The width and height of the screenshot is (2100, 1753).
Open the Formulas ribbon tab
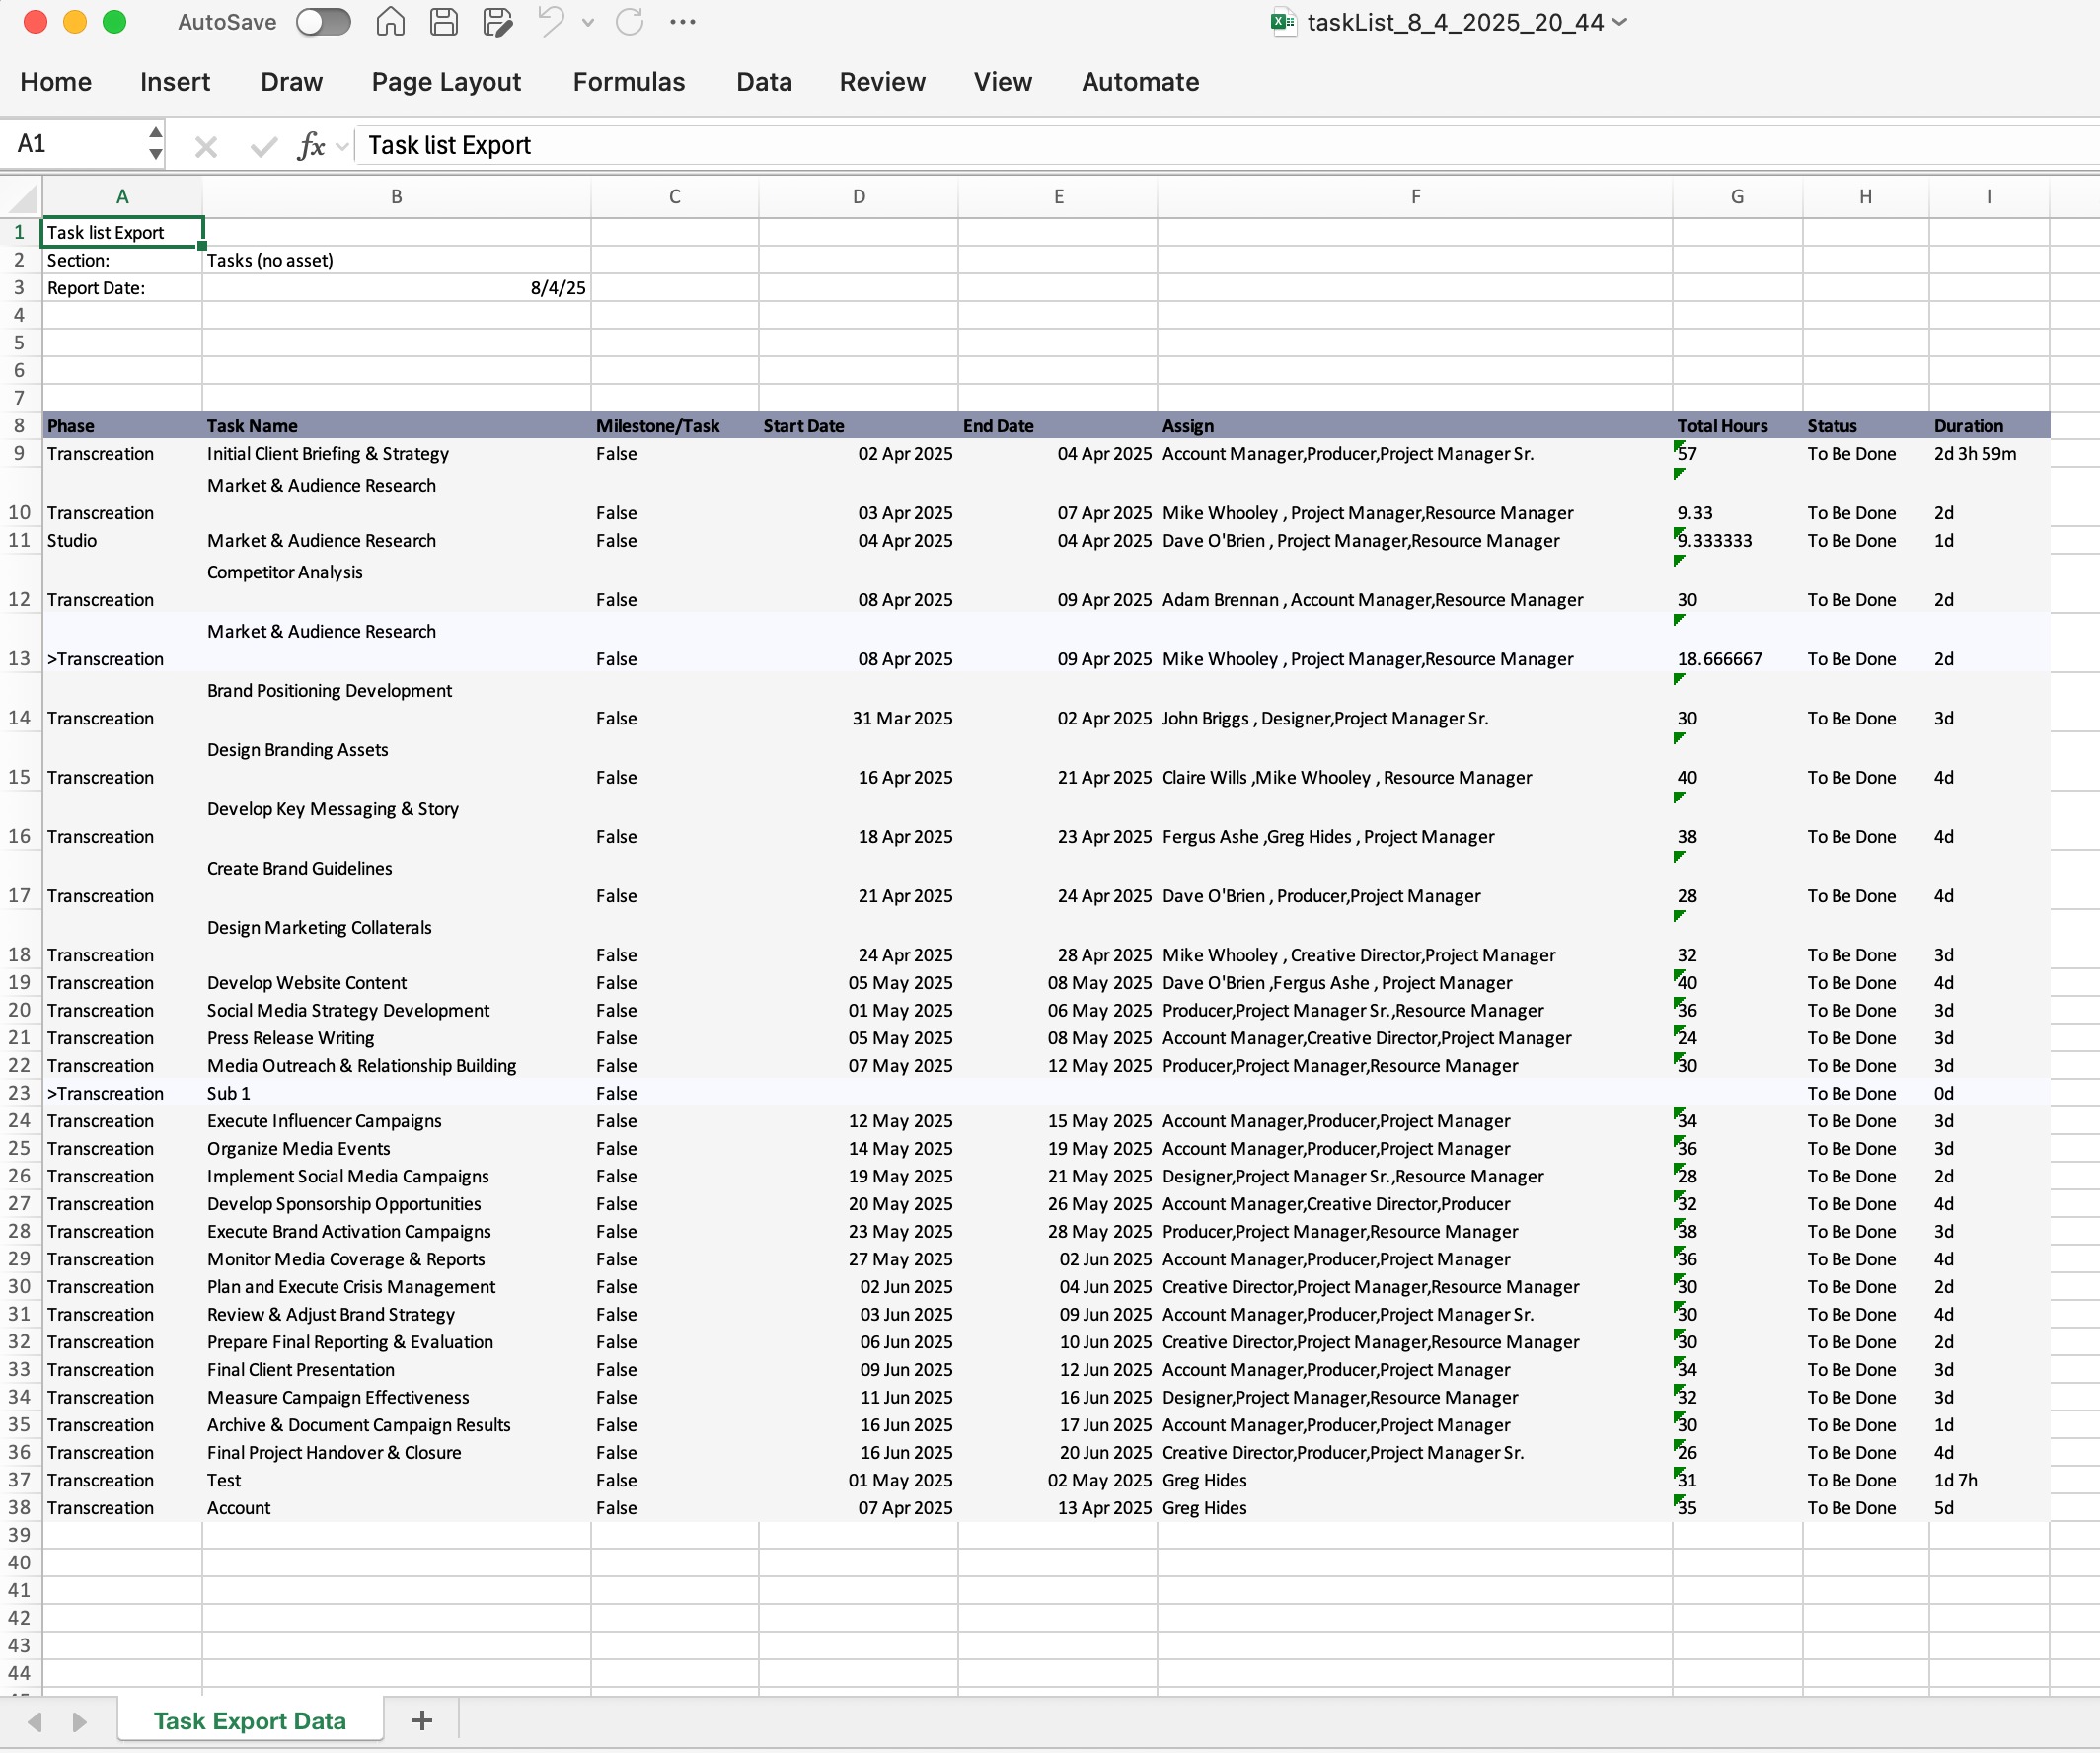pyautogui.click(x=628, y=82)
